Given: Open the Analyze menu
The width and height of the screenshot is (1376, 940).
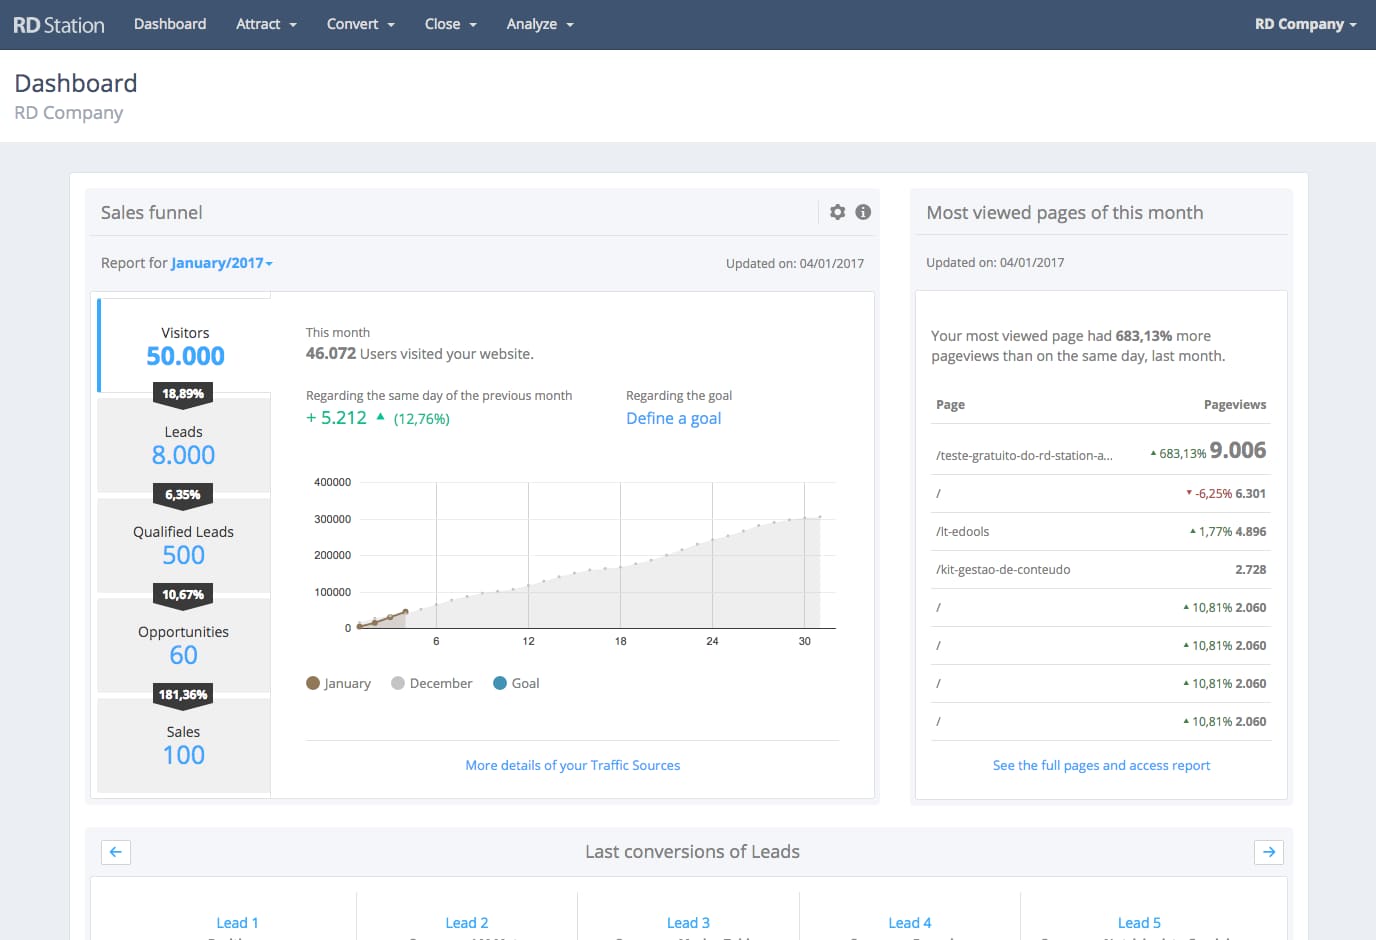Looking at the screenshot, I should [x=539, y=24].
